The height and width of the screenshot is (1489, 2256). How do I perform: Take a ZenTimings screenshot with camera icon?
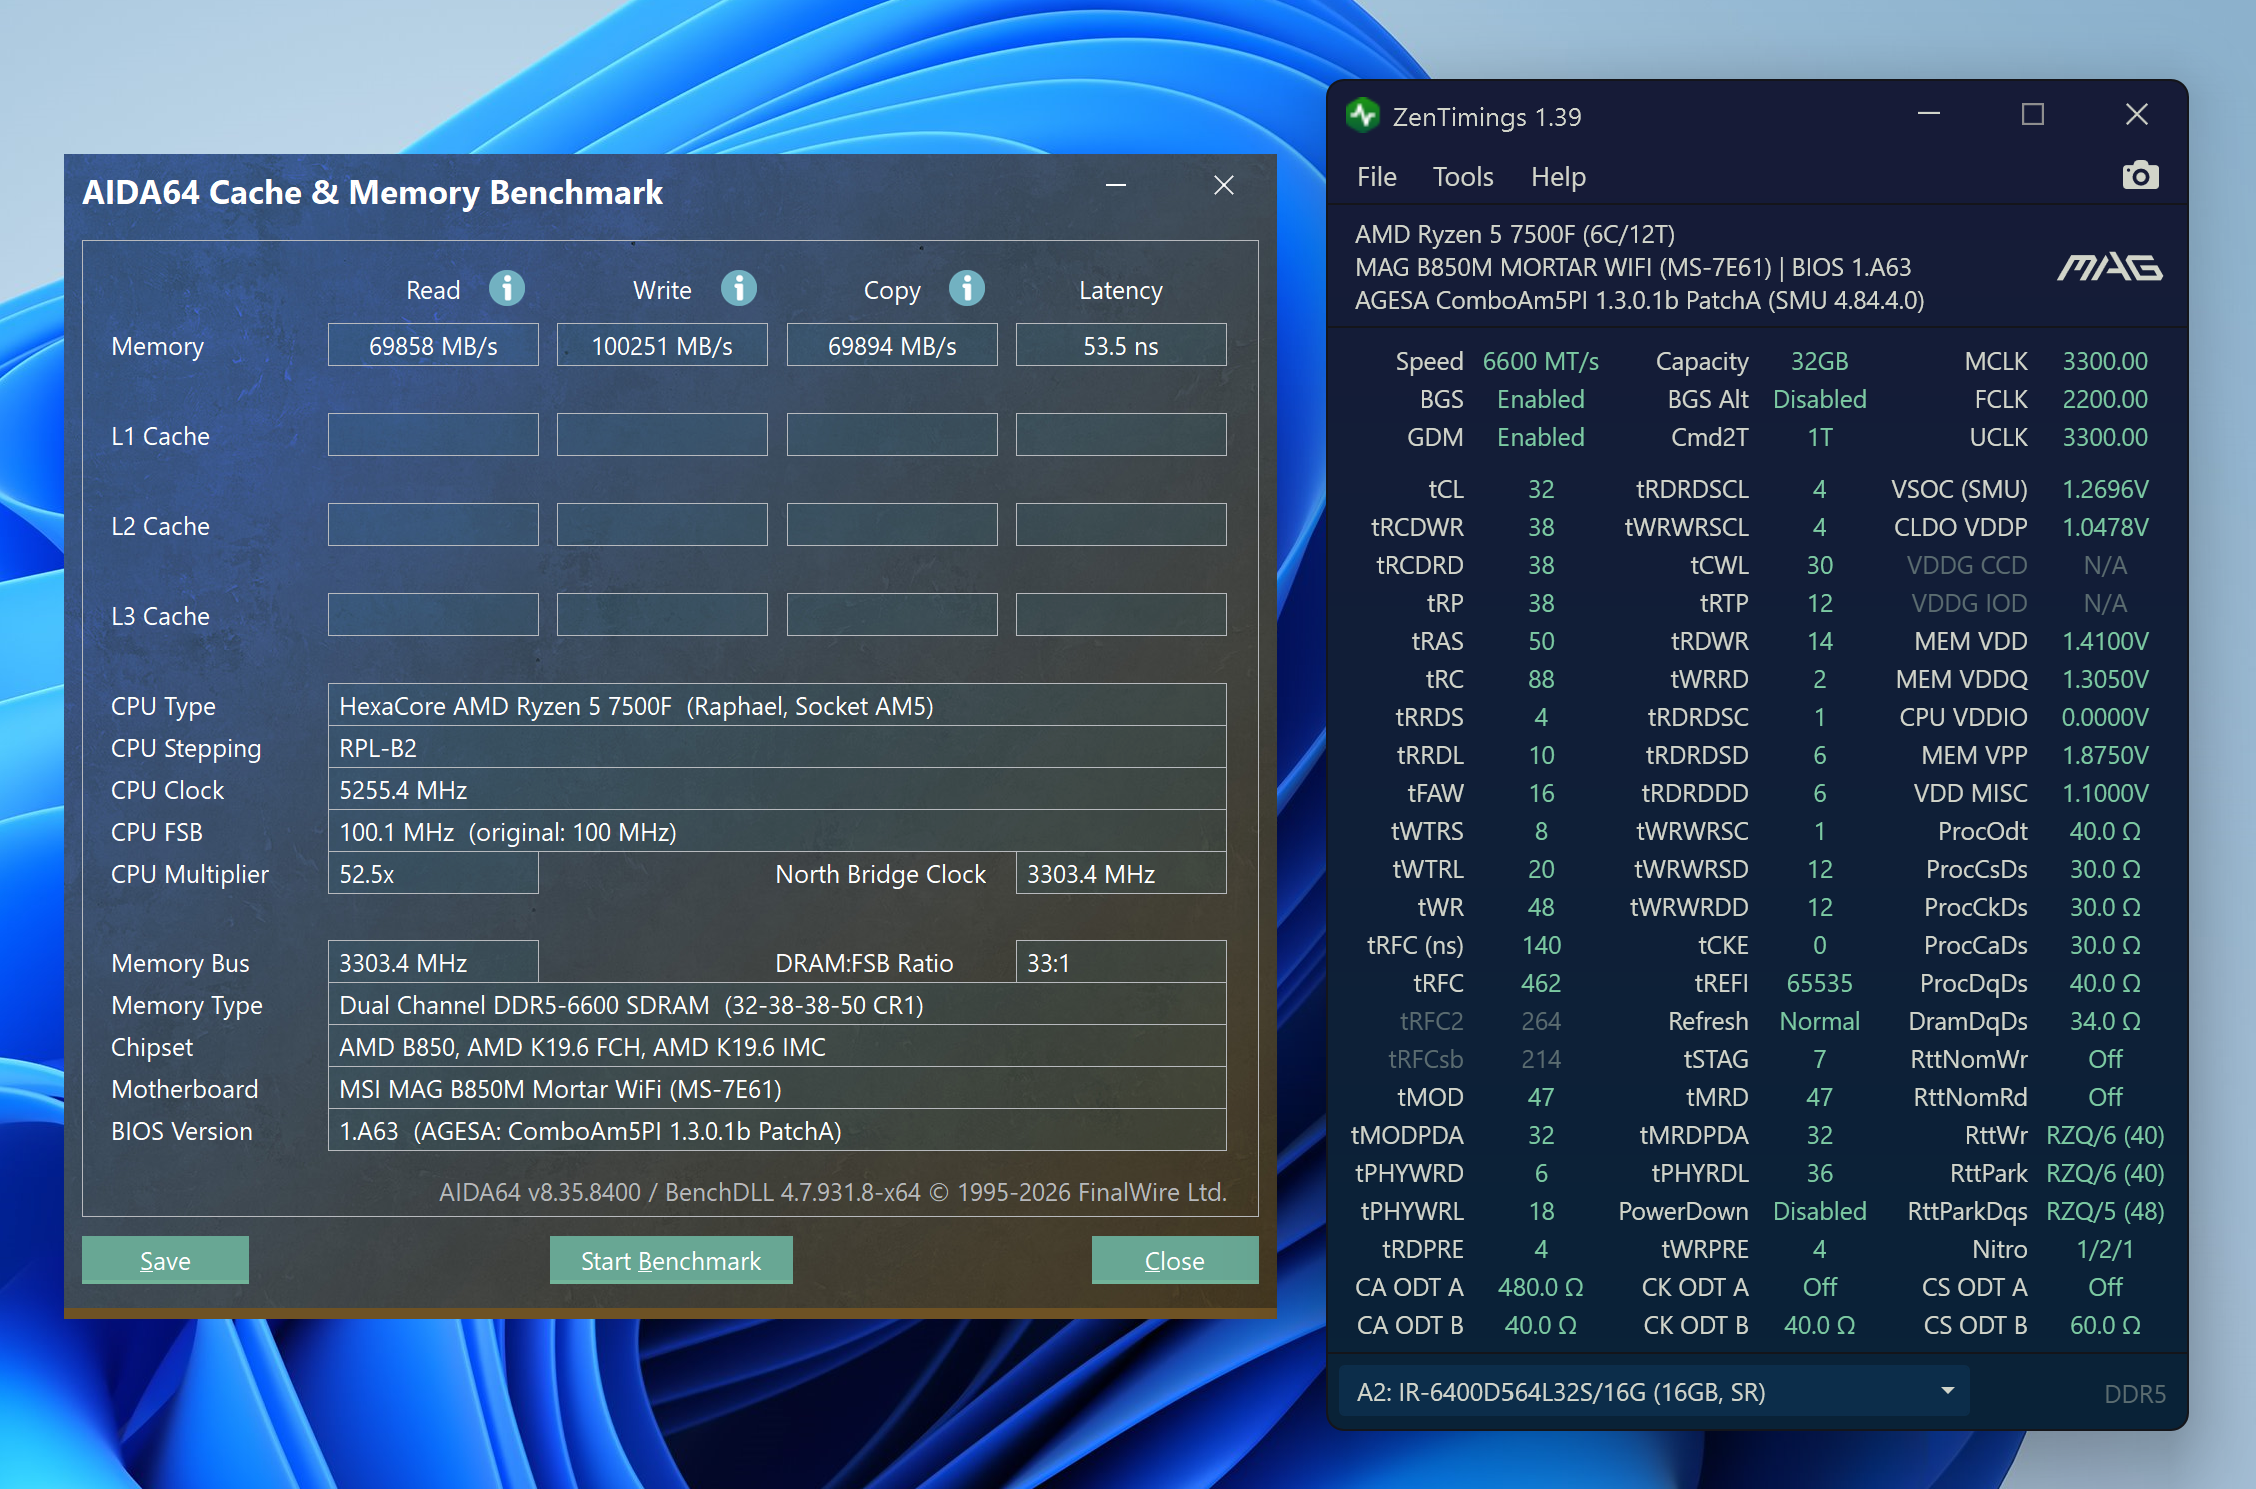coord(2140,176)
